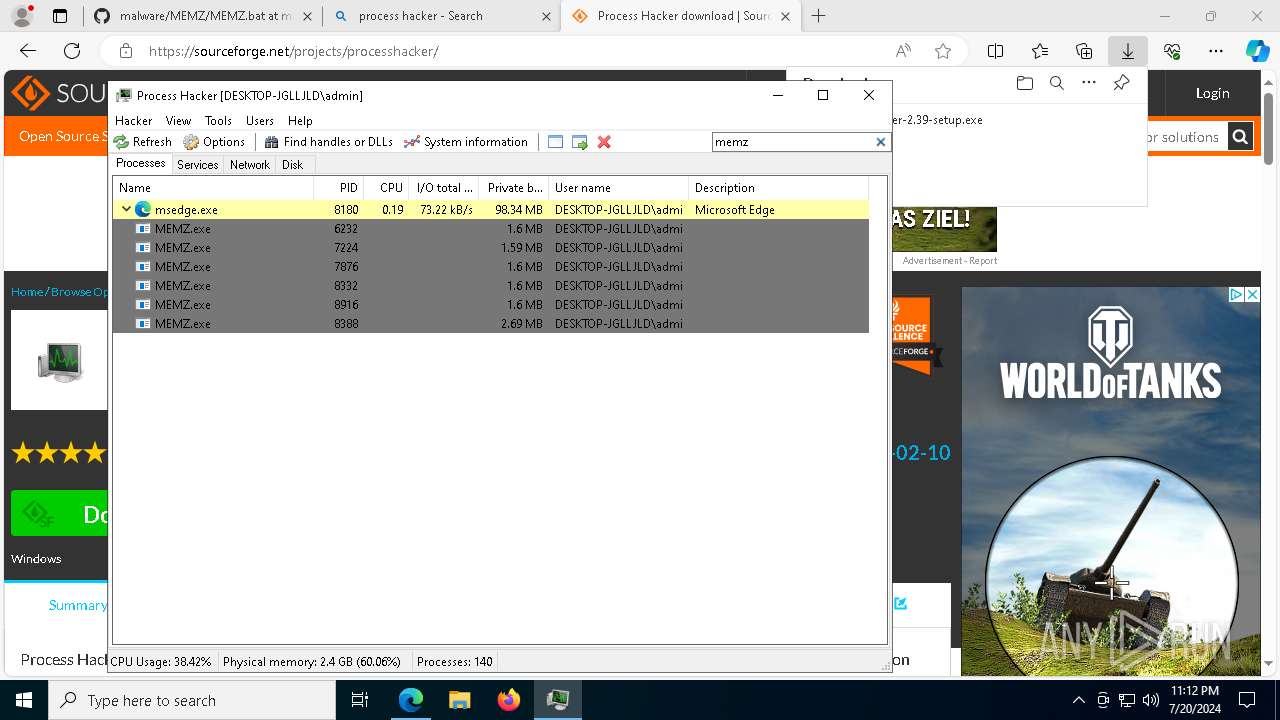Sort by the Private bytes column header
This screenshot has height=720, width=1280.
[514, 188]
